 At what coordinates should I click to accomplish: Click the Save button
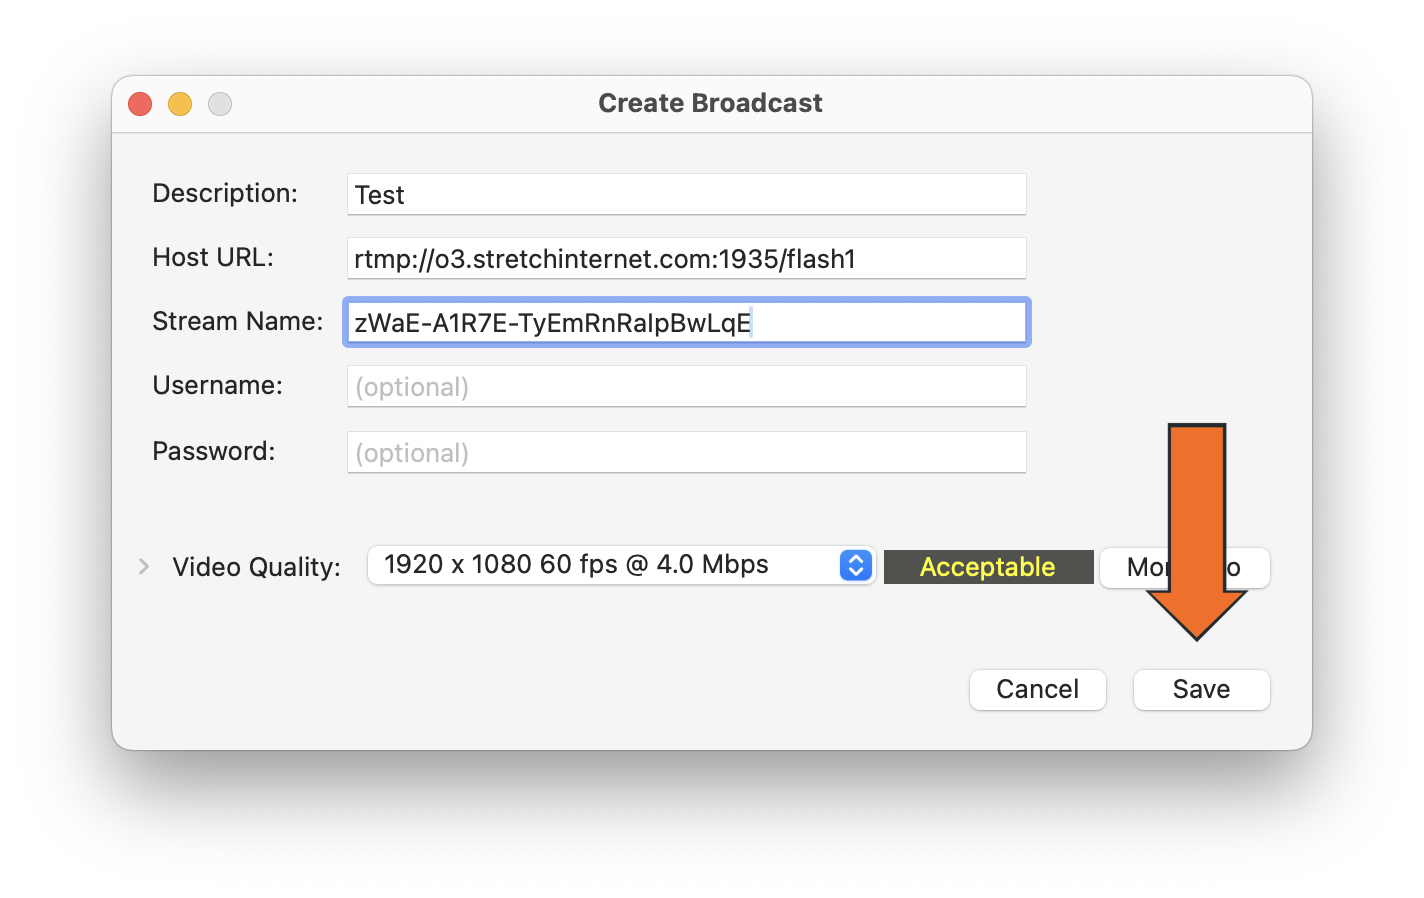point(1201,689)
